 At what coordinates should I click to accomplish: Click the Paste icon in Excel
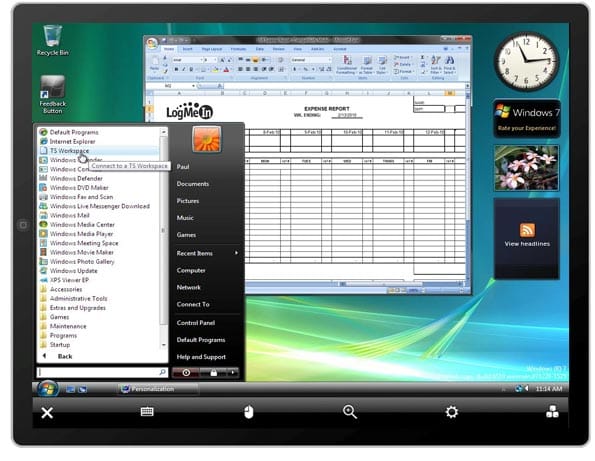tap(155, 63)
